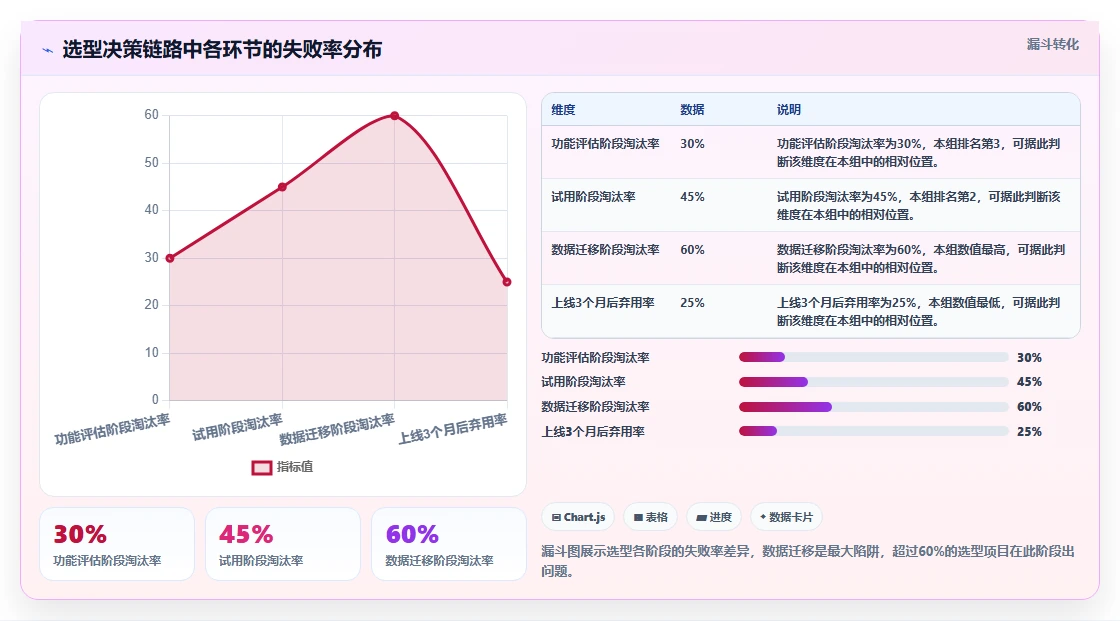Viewport: 1120px width, 621px height.
Task: Click the last chart data point at 25
Action: 507,282
